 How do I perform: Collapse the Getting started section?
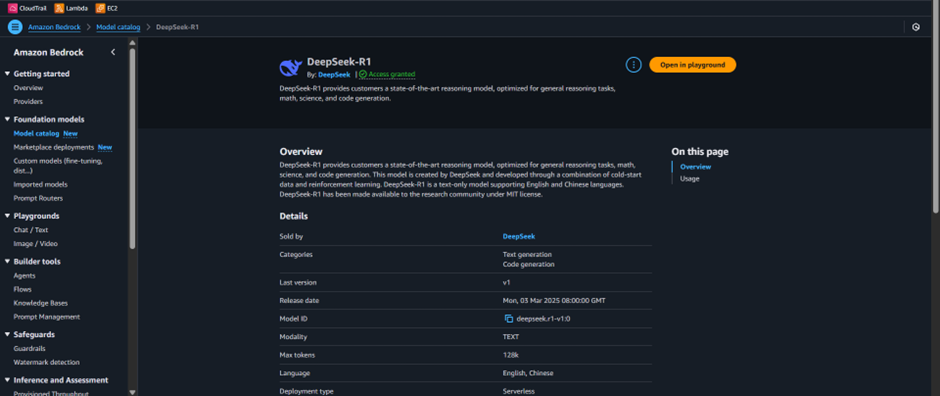(7, 74)
